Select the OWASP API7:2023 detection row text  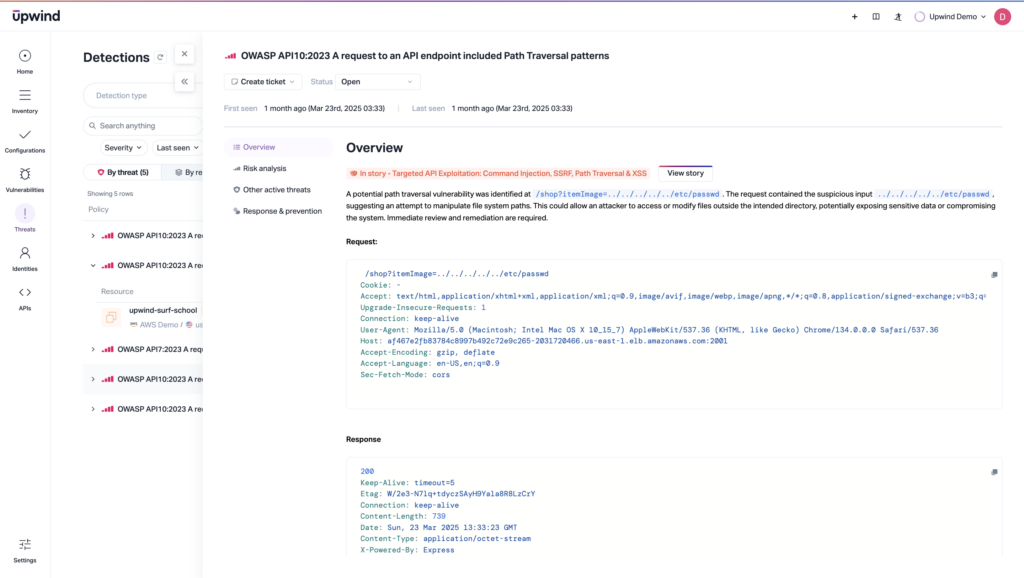[x=159, y=349]
